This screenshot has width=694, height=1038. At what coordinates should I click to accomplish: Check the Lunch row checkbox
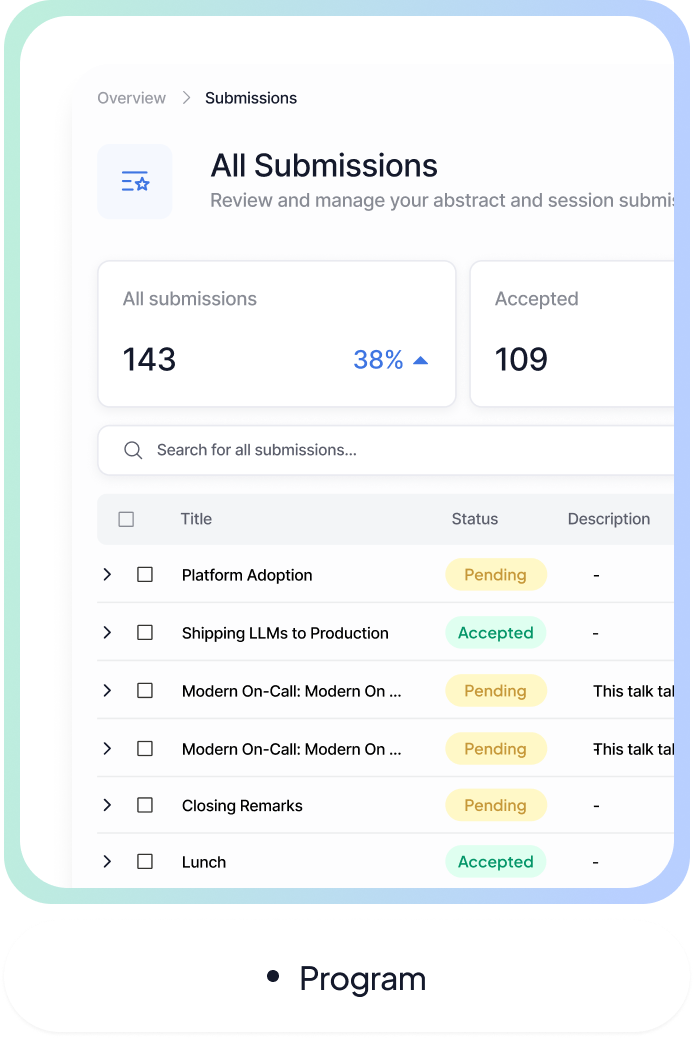point(145,861)
